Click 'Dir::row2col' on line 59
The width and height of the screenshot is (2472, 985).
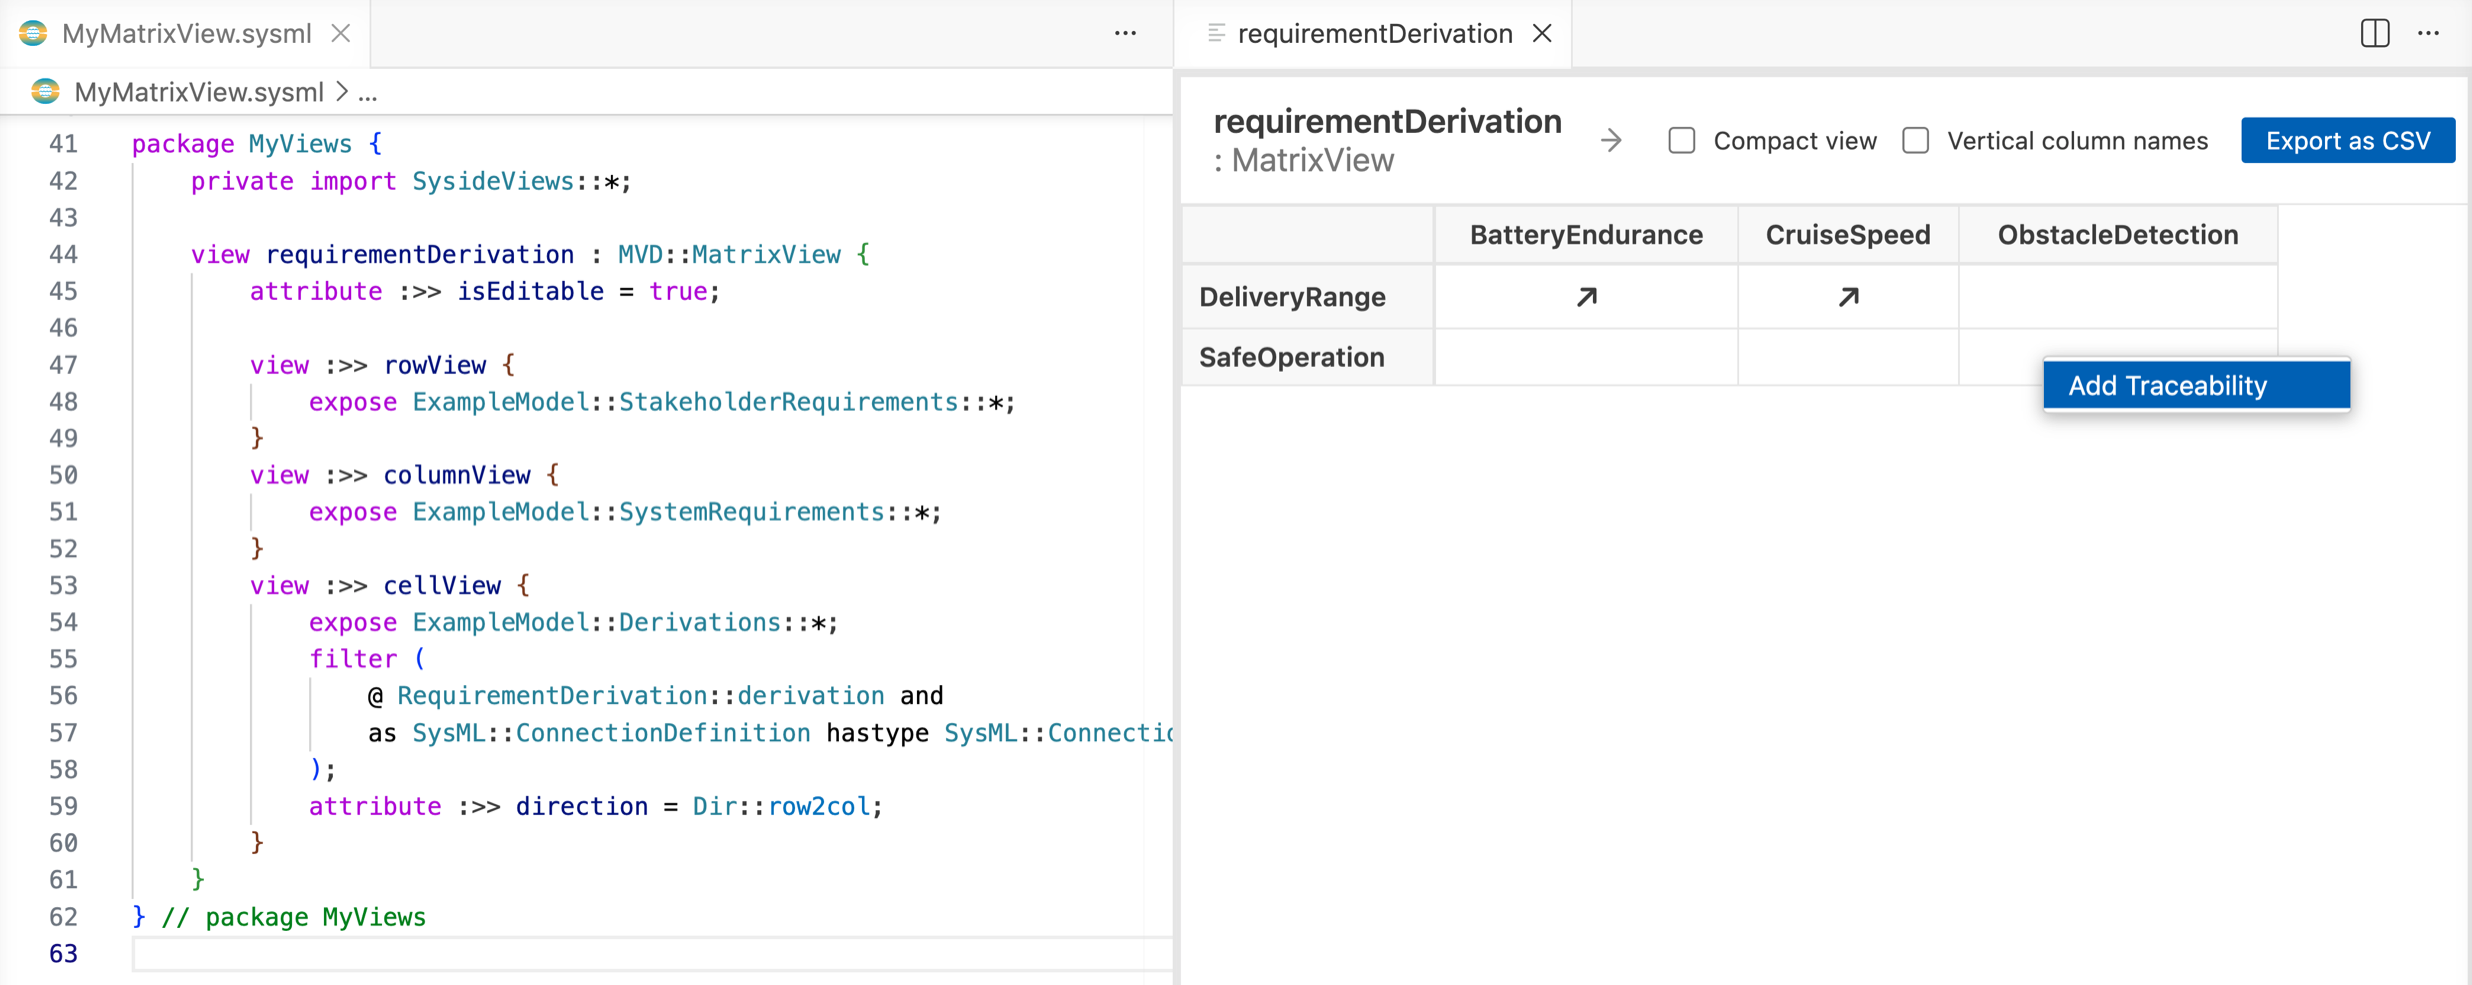click(x=782, y=806)
